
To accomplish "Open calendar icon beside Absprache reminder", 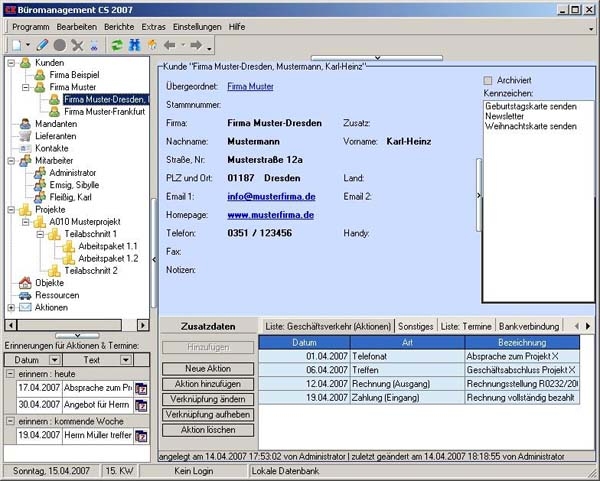I will click(x=141, y=388).
